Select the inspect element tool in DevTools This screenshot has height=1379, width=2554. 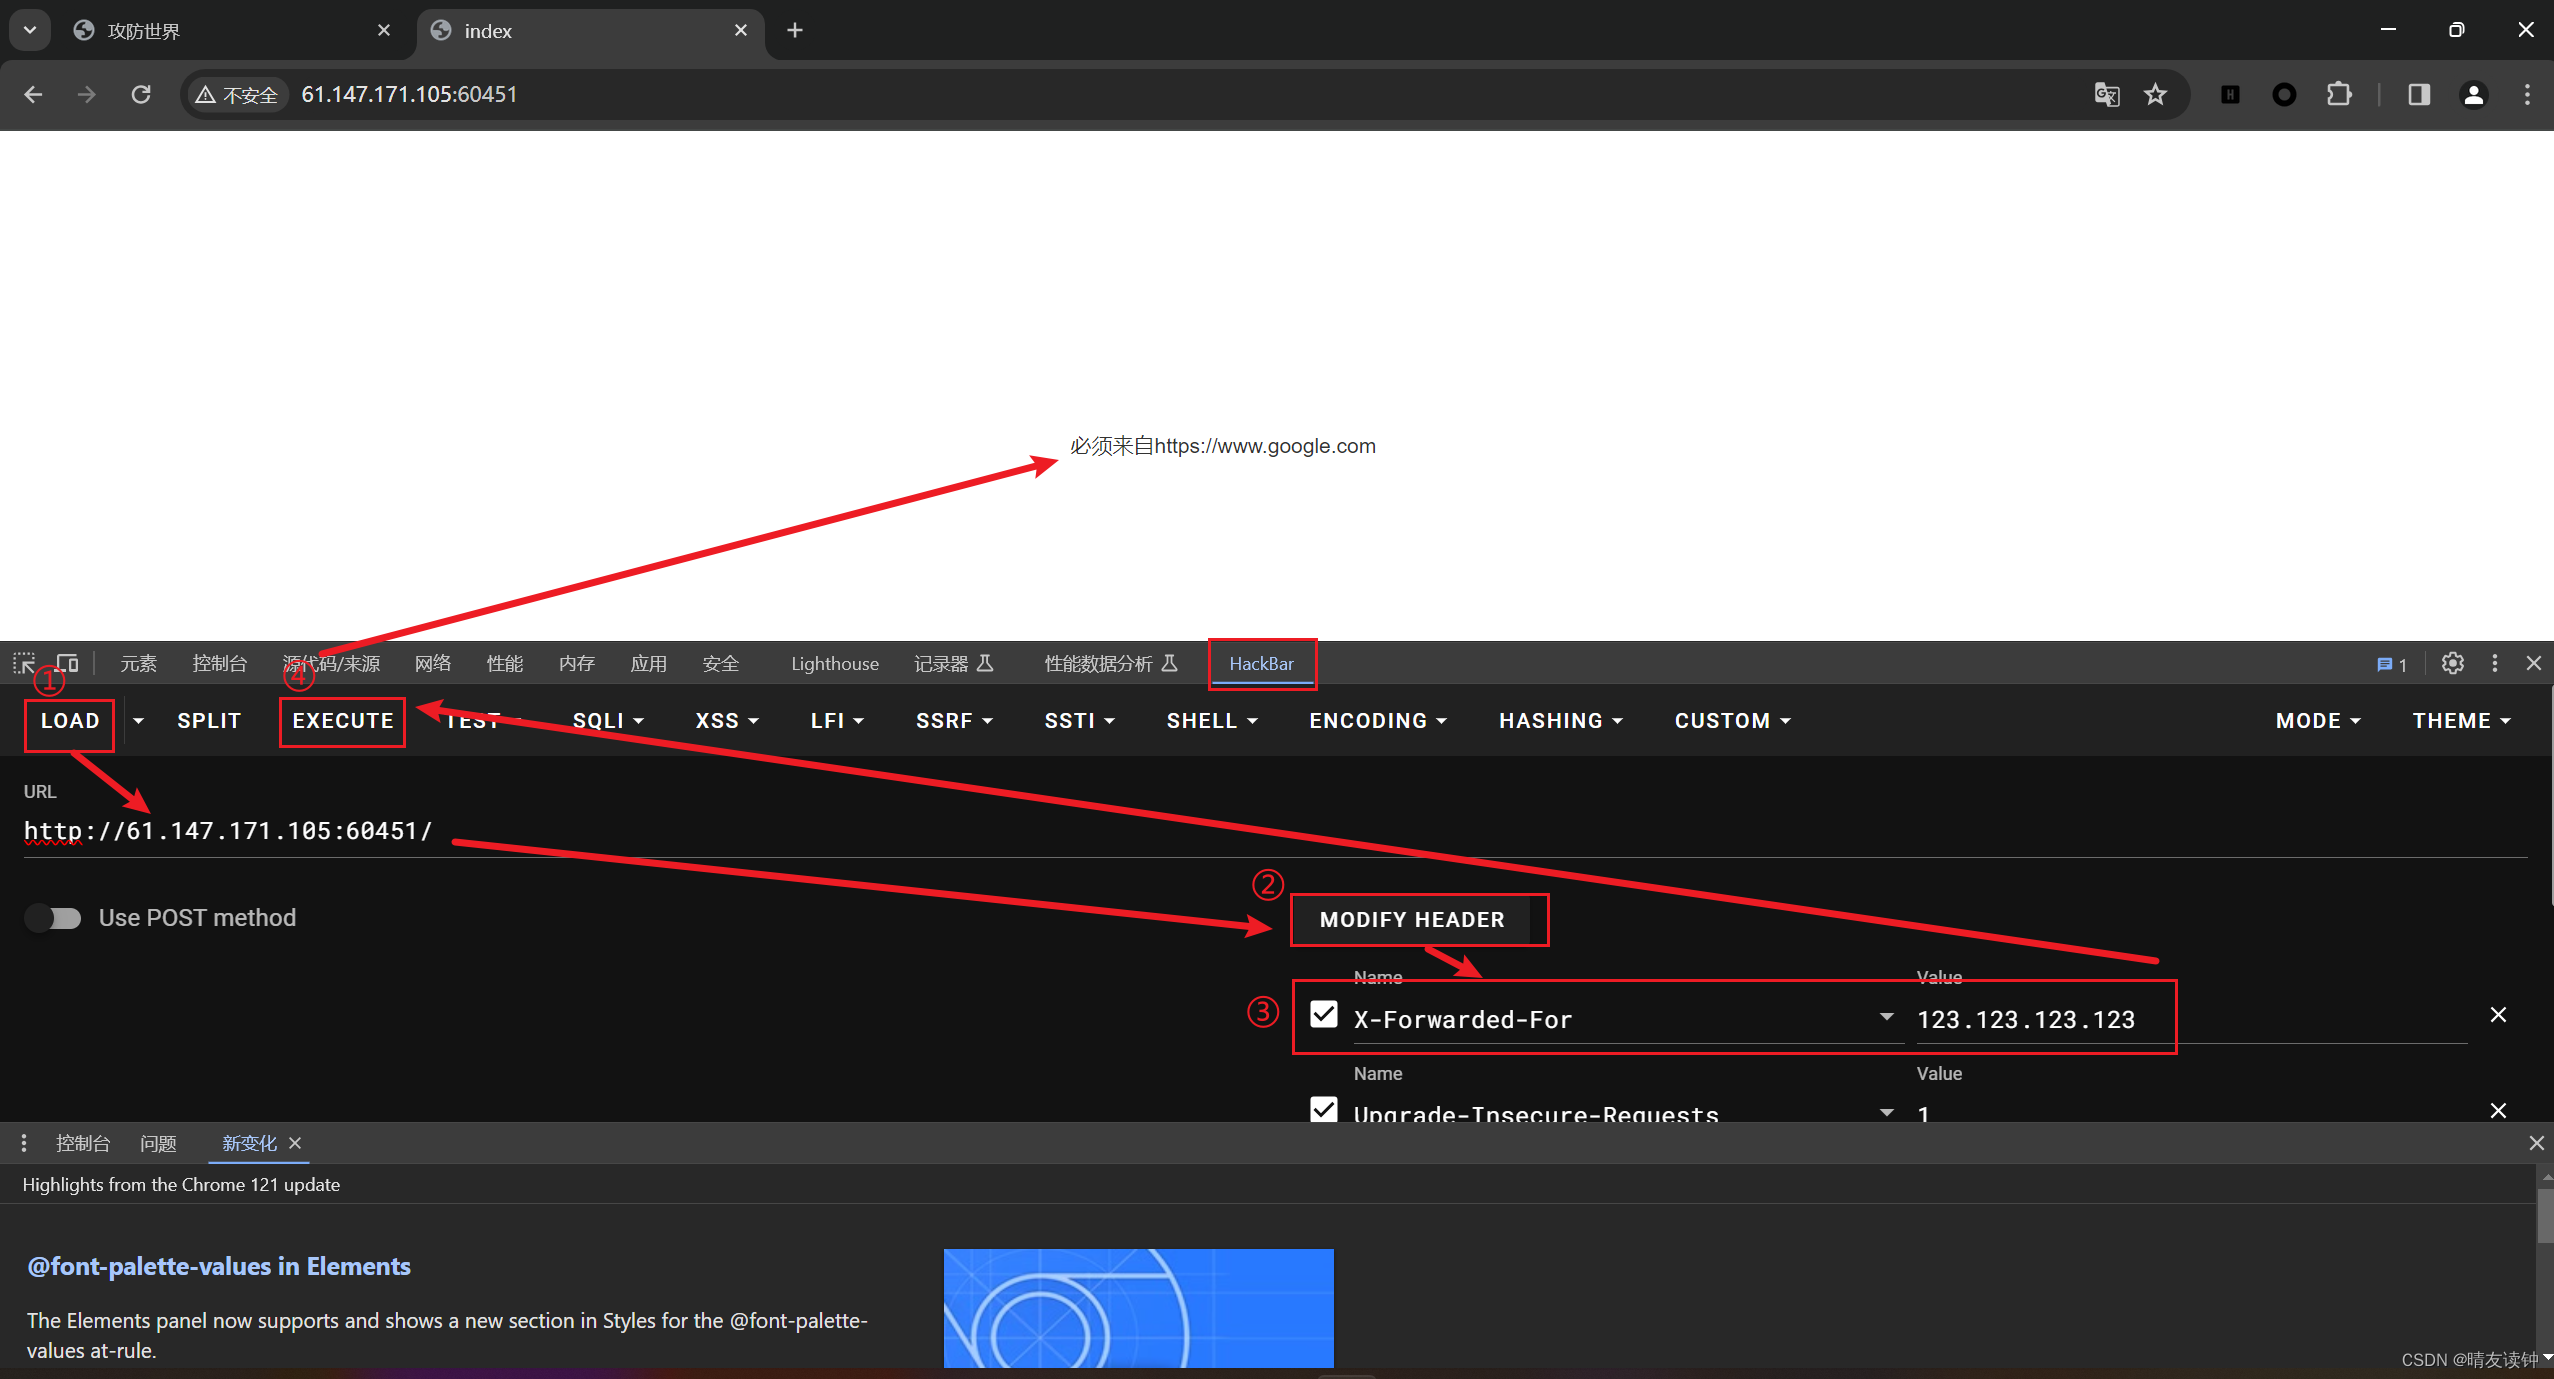point(22,663)
